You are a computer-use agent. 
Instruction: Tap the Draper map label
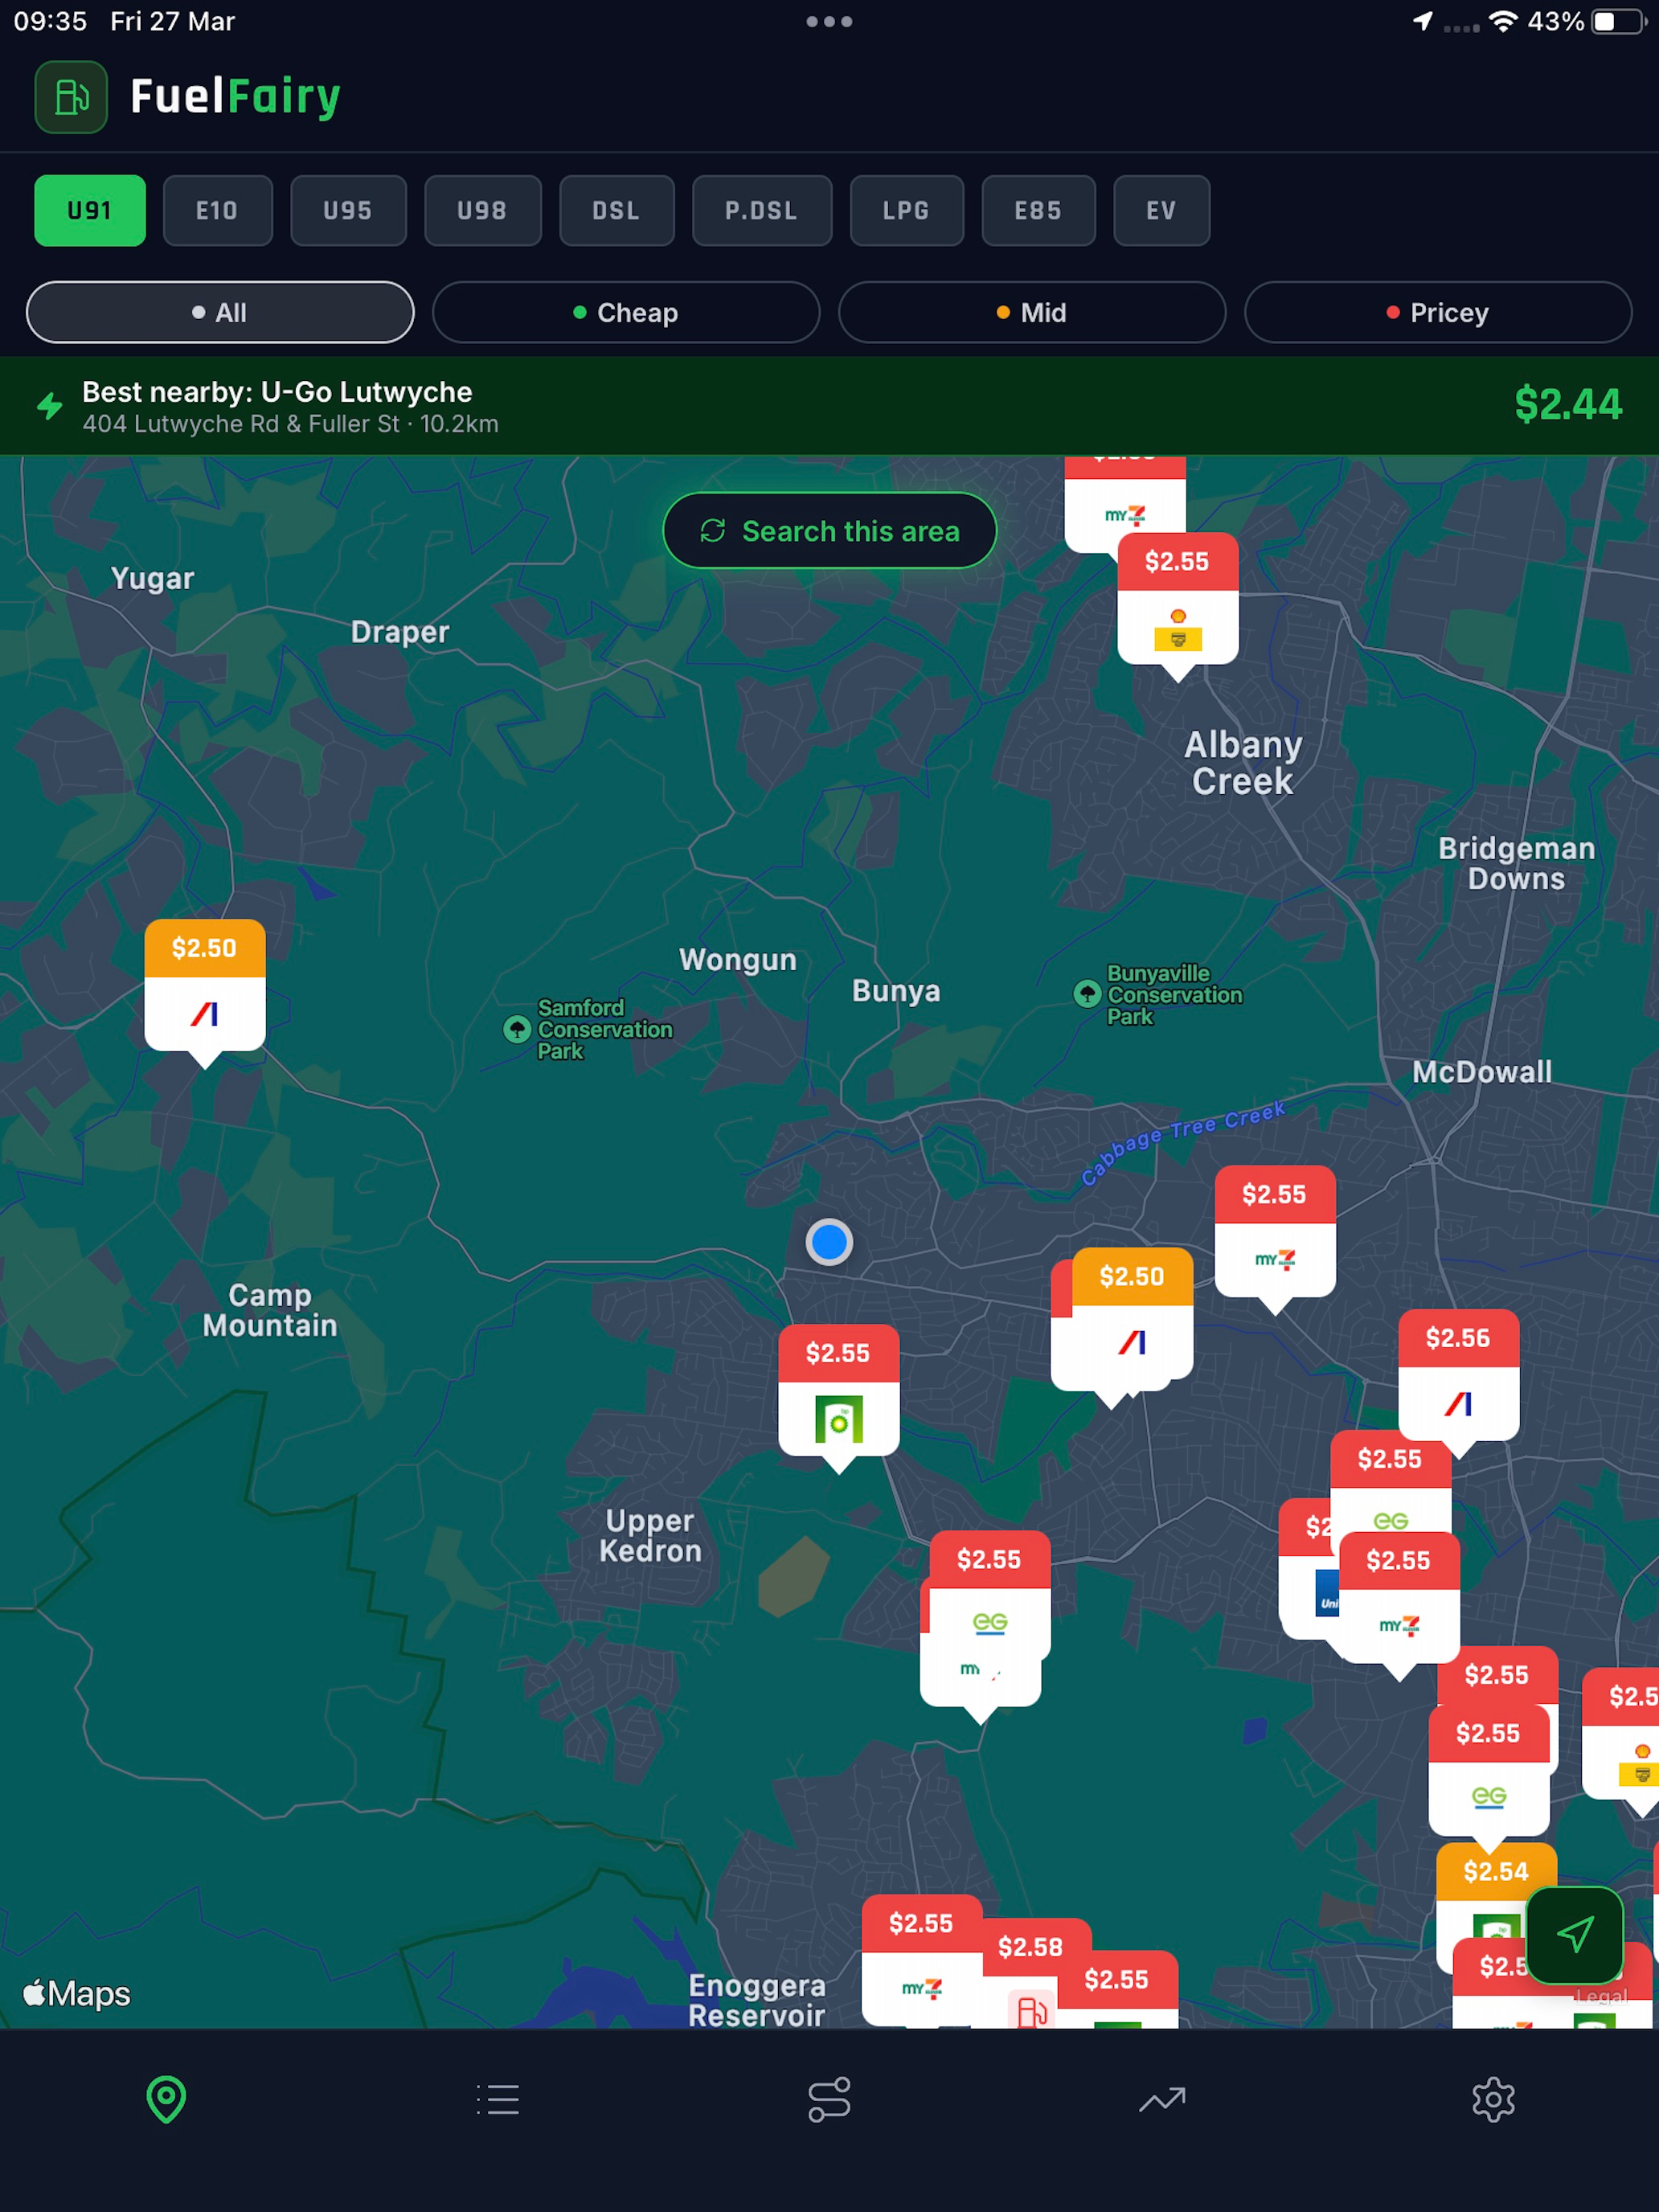[x=400, y=632]
